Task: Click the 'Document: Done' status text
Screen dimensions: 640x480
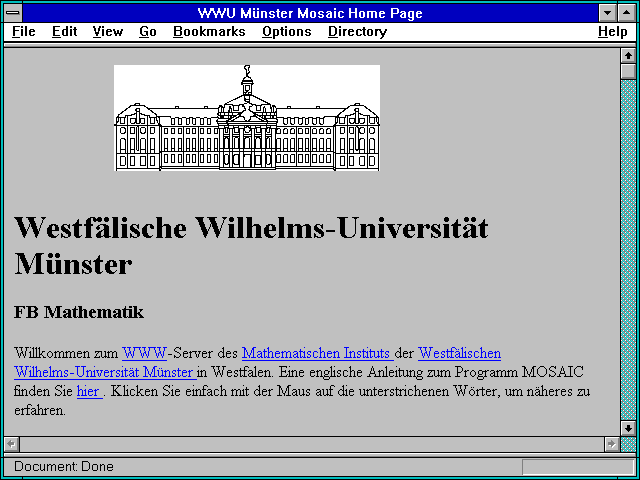Action: (x=64, y=466)
